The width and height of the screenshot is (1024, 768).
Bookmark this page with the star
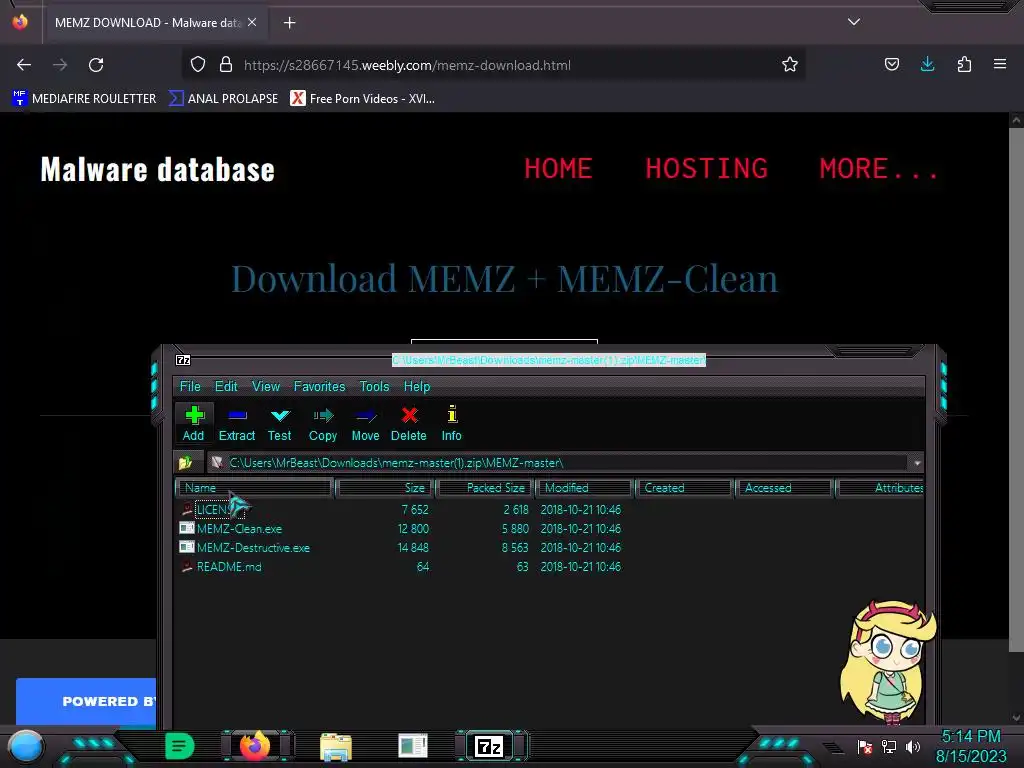point(790,64)
